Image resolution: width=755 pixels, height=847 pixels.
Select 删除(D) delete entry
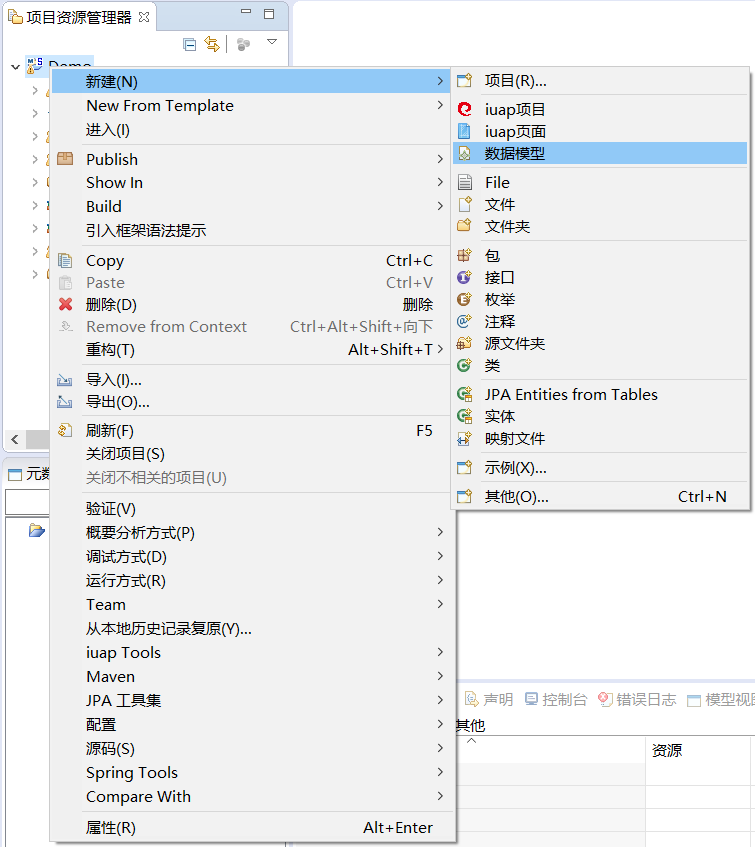click(110, 304)
